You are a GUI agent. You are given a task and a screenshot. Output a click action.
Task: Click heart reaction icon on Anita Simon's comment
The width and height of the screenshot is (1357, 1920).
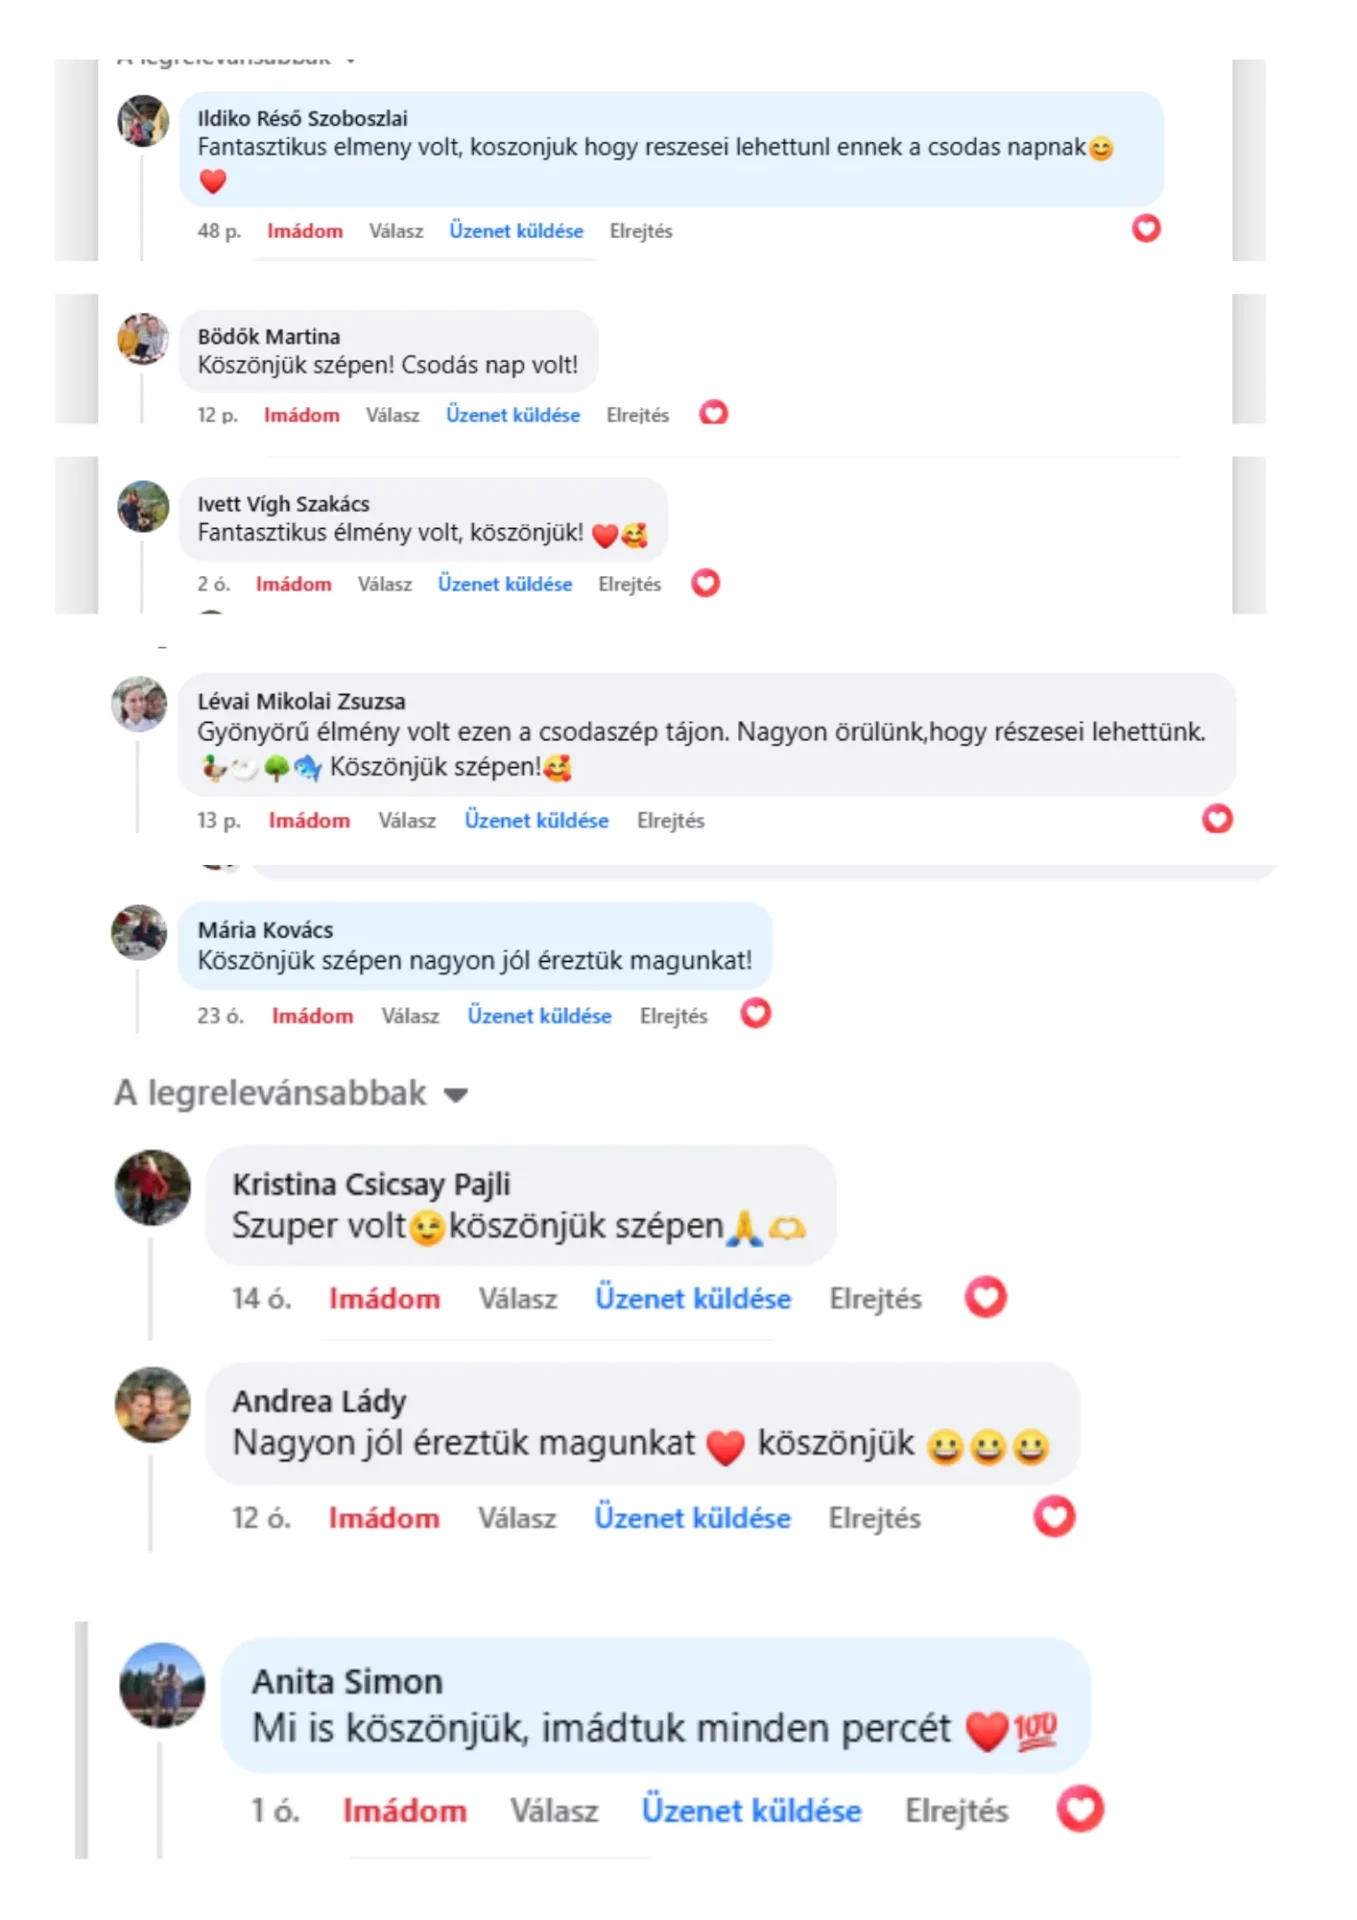[1080, 1808]
